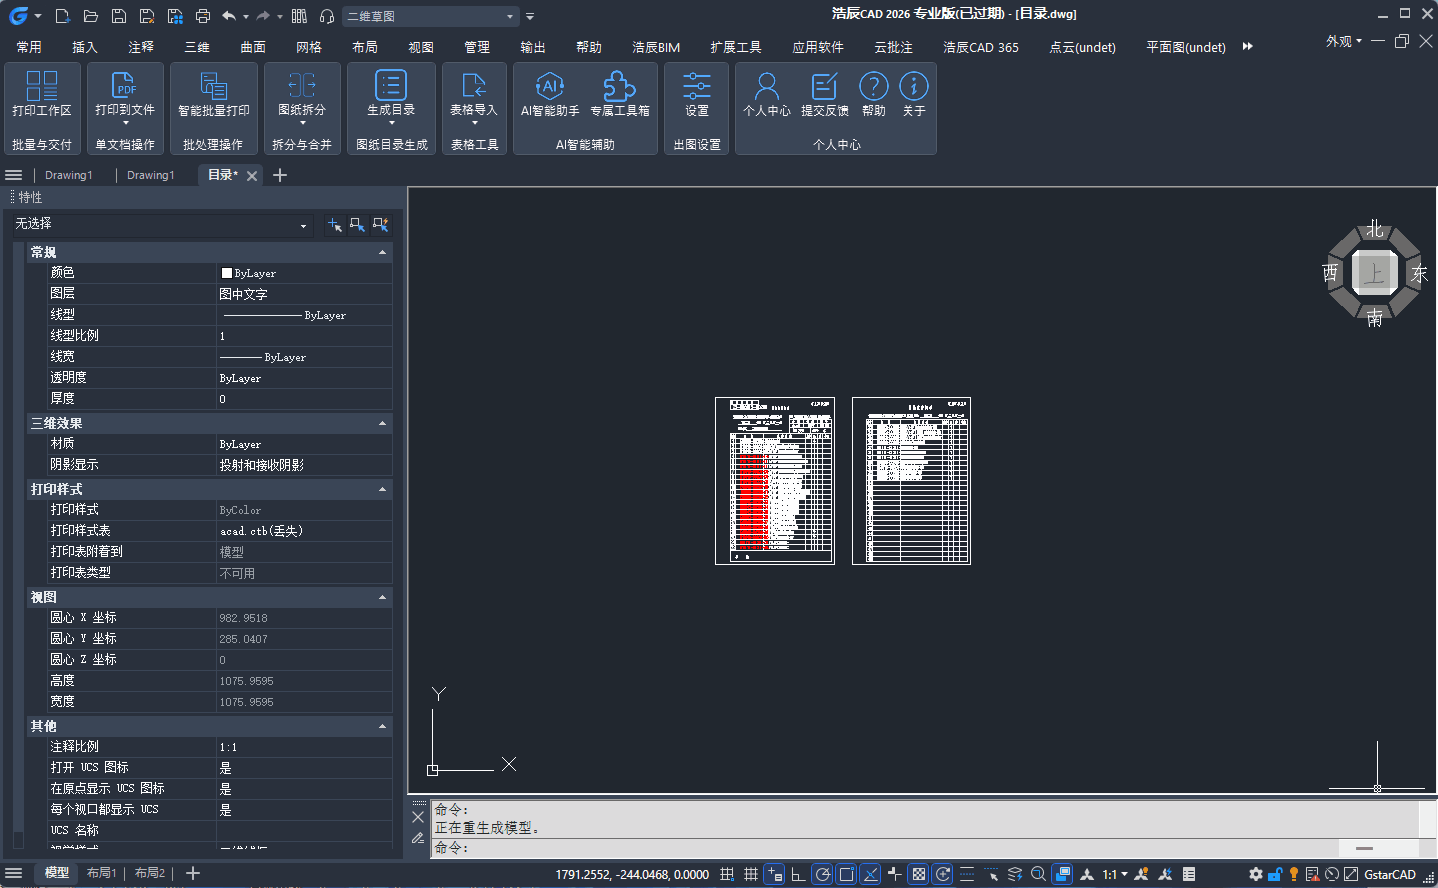Viewport: 1438px width, 888px height.
Task: Collapse the 常规 properties section
Action: point(383,252)
